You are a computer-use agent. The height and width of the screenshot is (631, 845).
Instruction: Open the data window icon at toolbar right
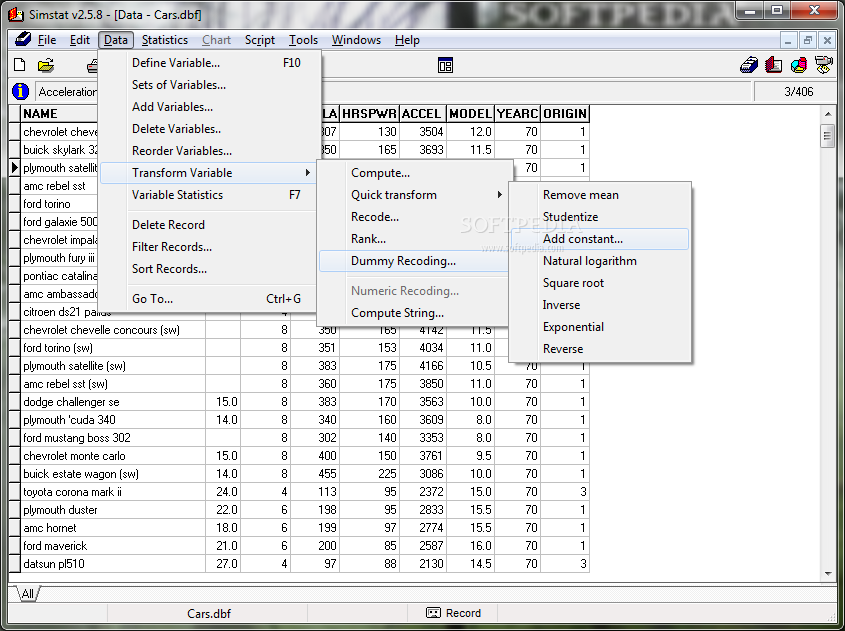(x=749, y=65)
